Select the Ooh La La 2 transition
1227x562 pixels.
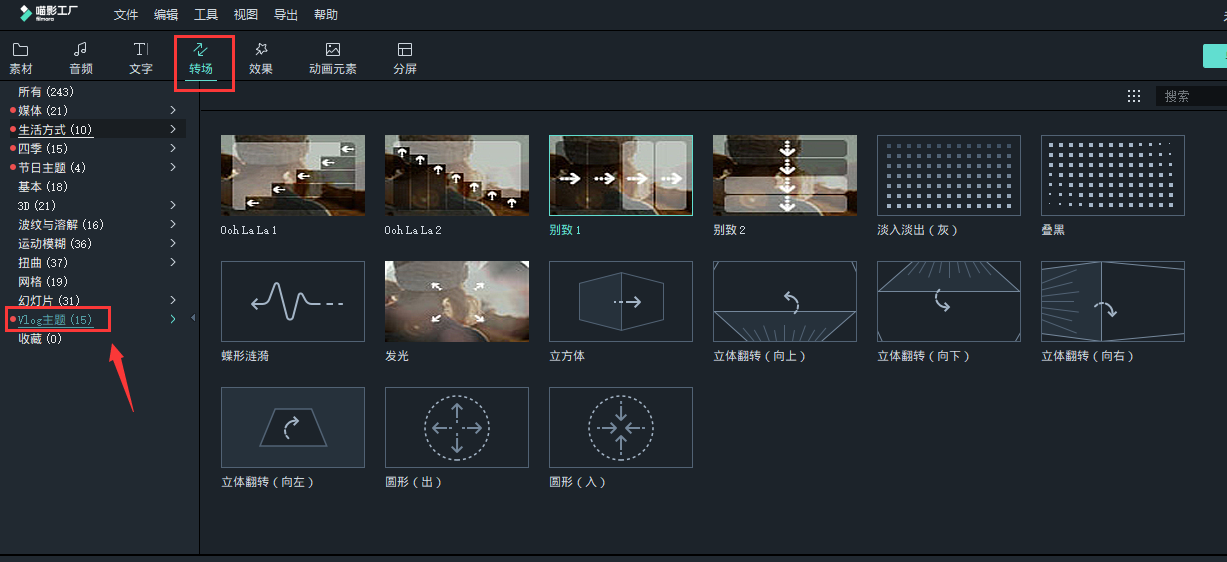[x=457, y=175]
